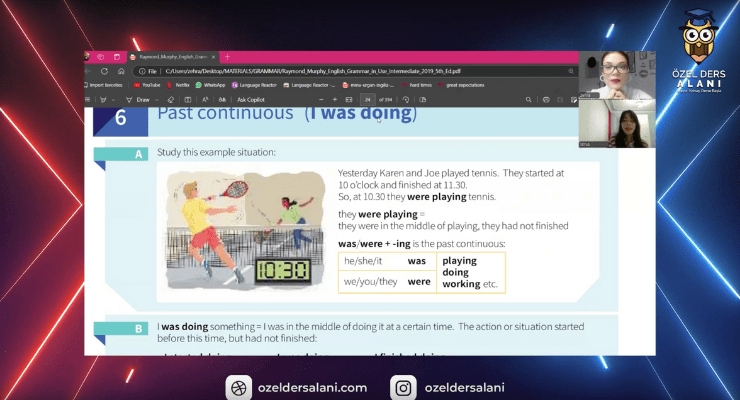Select the Erase tool icon
Viewport: 740px width, 400px height.
170,100
